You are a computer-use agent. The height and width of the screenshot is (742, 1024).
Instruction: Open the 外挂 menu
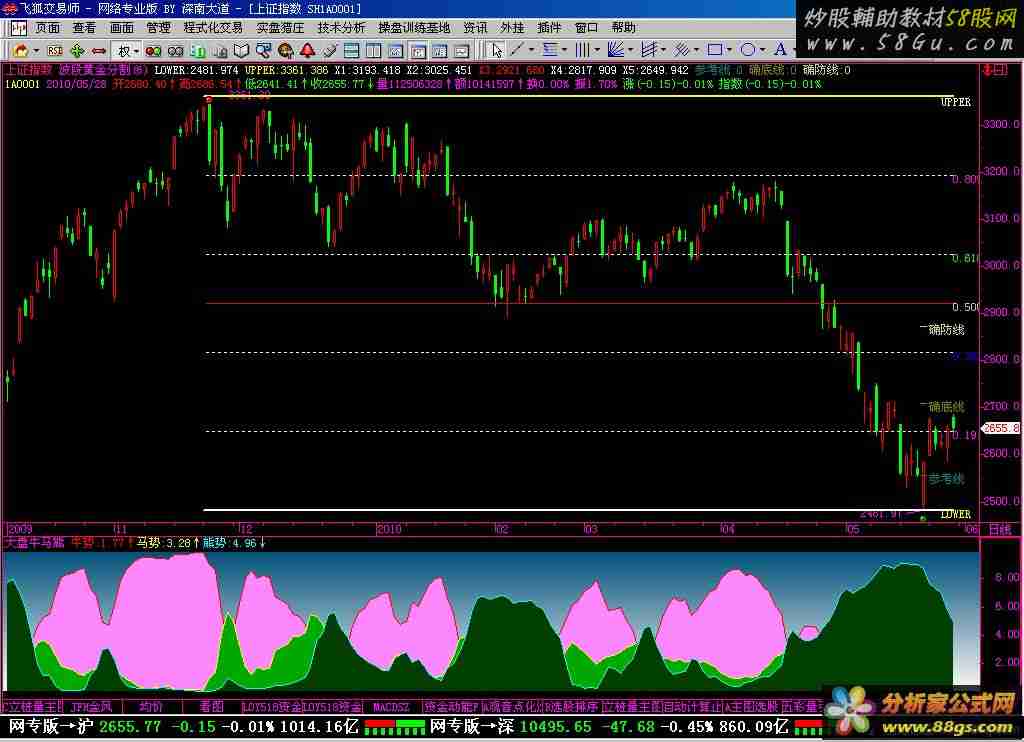[512, 27]
